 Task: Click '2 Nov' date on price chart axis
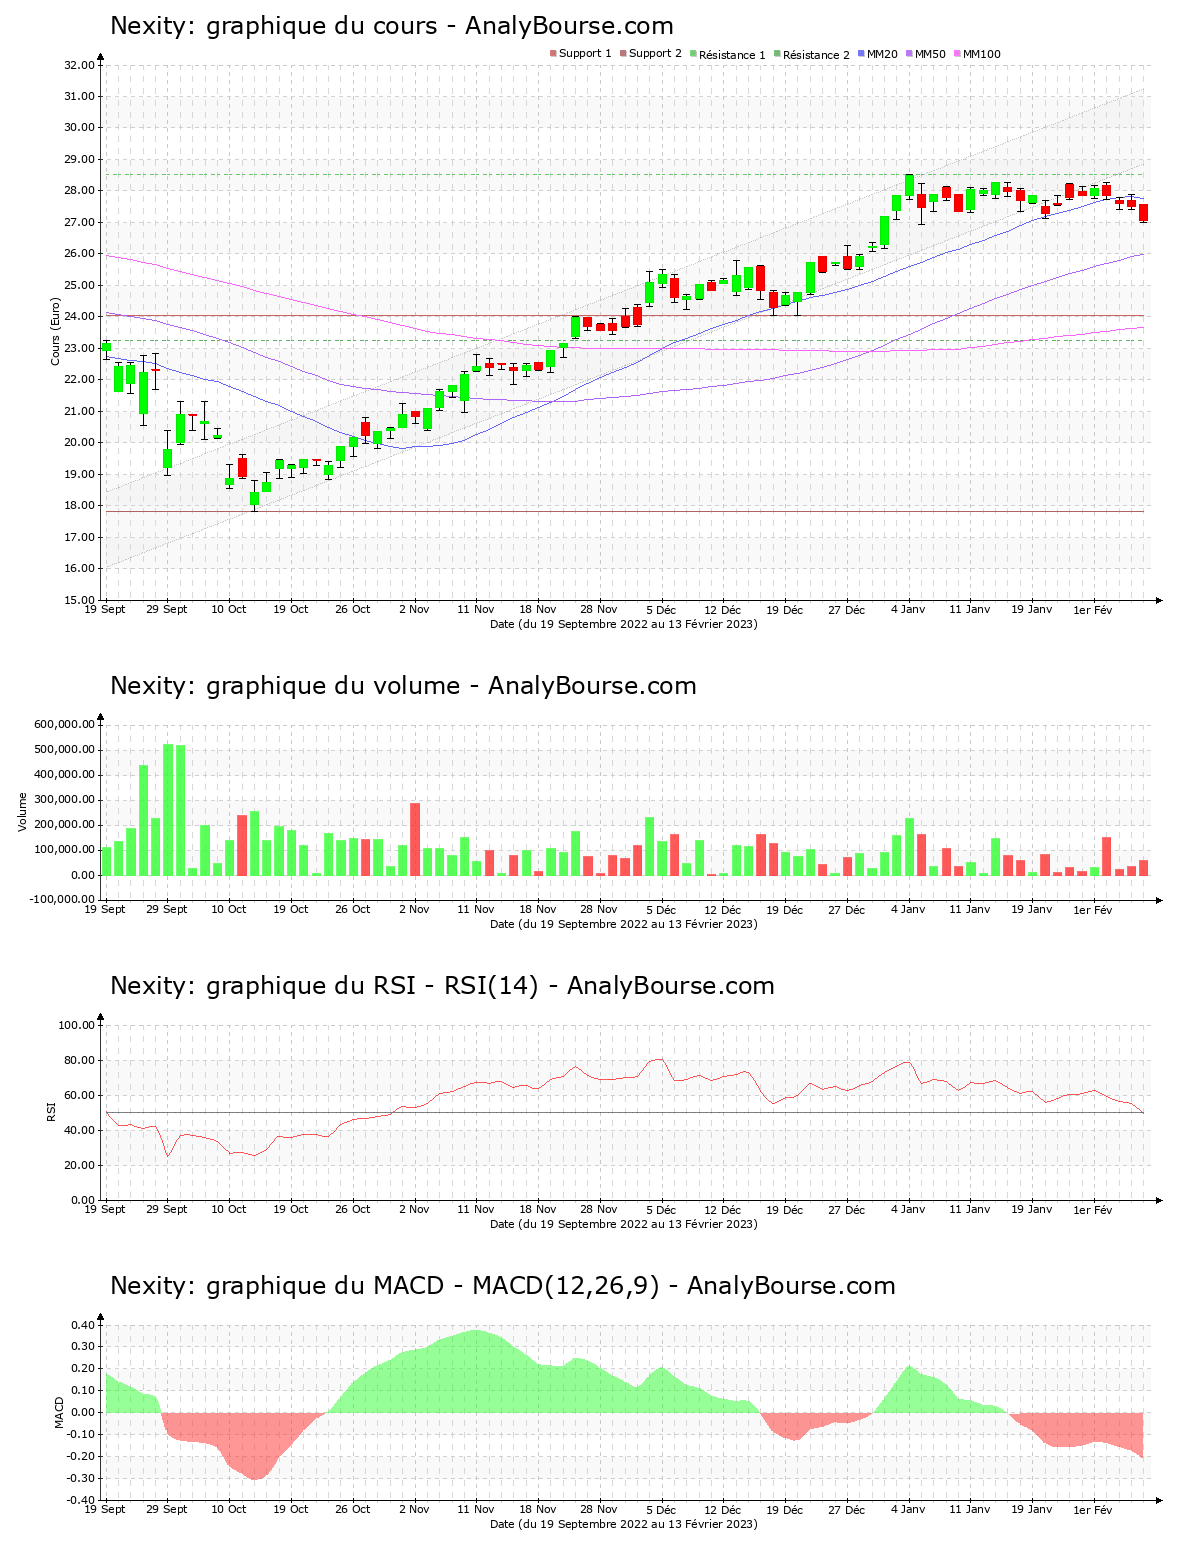click(x=414, y=609)
